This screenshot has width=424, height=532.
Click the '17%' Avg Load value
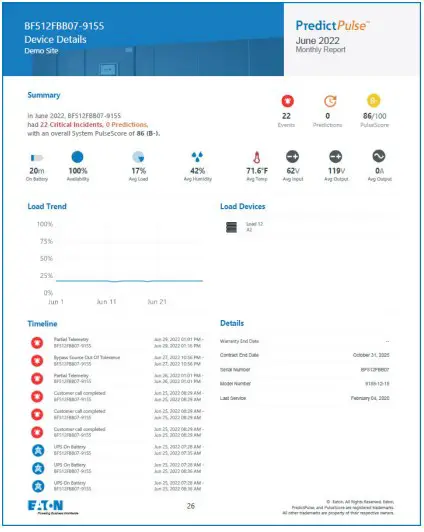[138, 171]
